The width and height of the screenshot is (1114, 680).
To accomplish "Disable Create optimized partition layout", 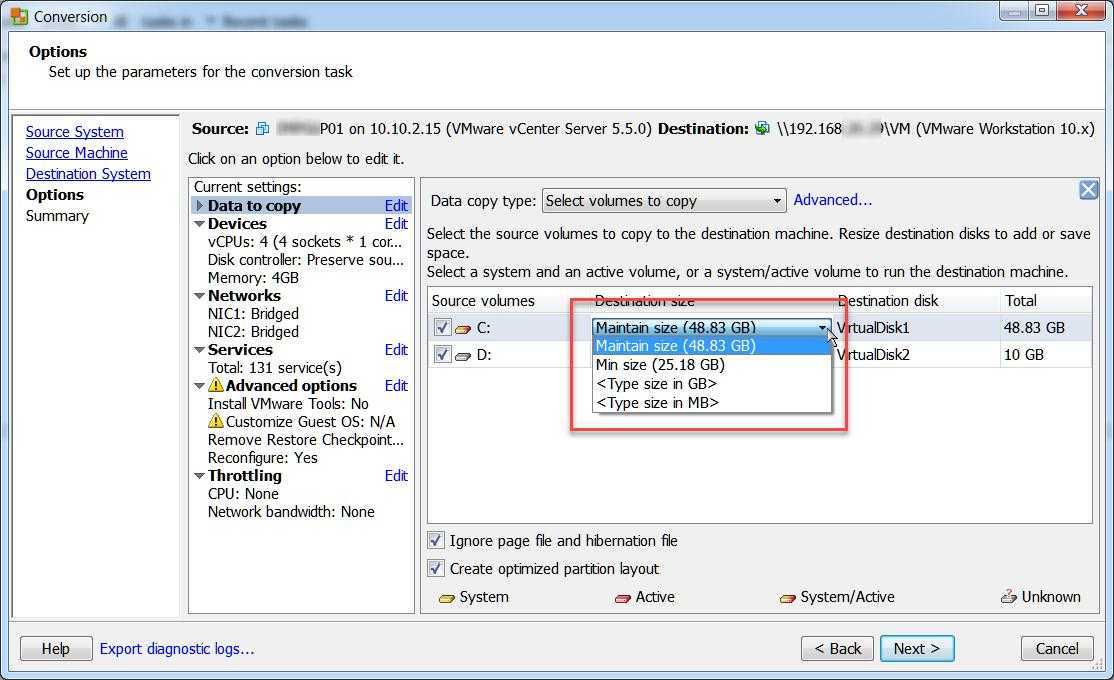I will [x=436, y=569].
